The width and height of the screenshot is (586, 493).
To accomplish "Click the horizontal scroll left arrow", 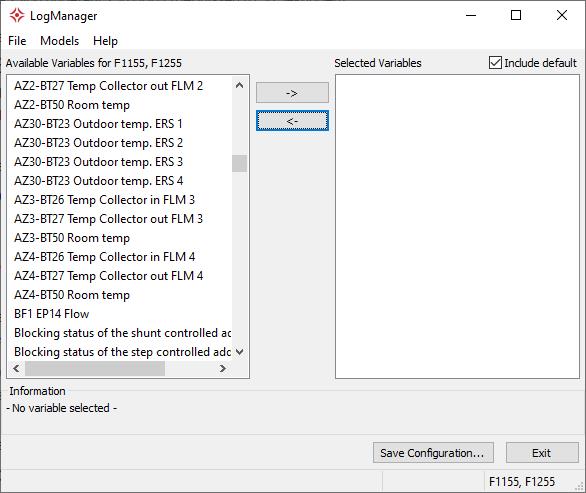I will coord(16,369).
